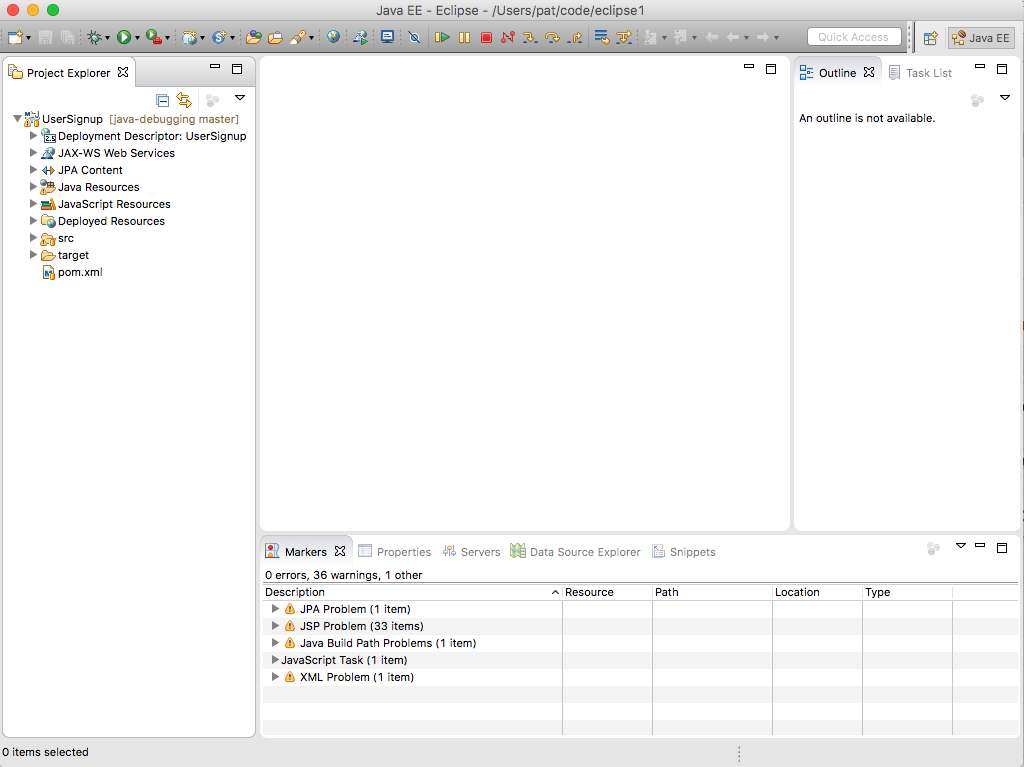Click the Skip All Breakpoints icon

coord(414,37)
